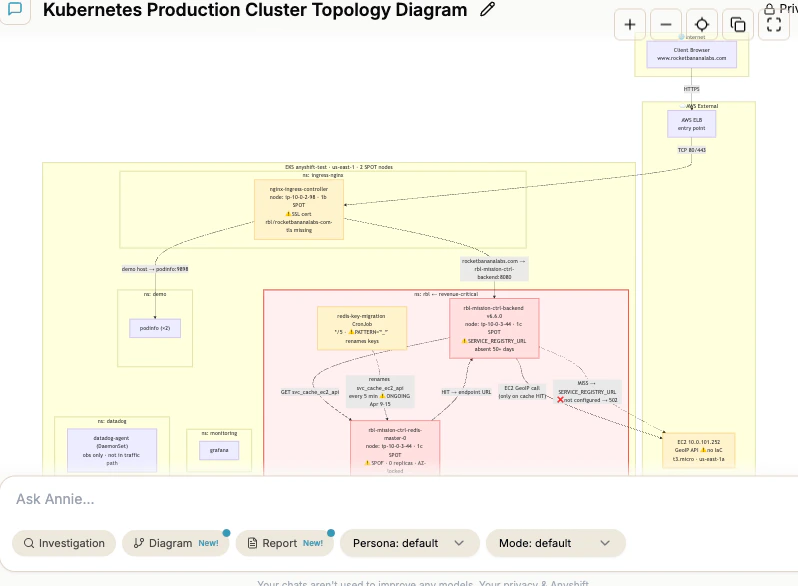
Task: Click 'ns: datadog' namespace label
Action: 112,421
